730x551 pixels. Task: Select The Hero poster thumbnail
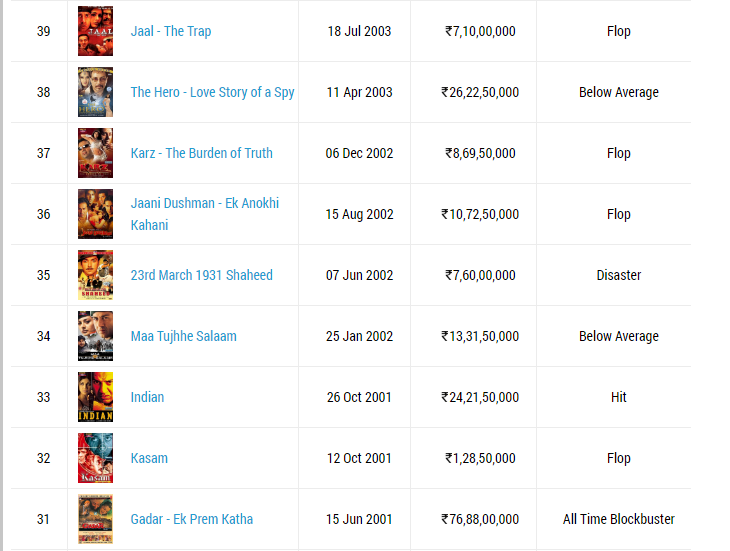[95, 92]
